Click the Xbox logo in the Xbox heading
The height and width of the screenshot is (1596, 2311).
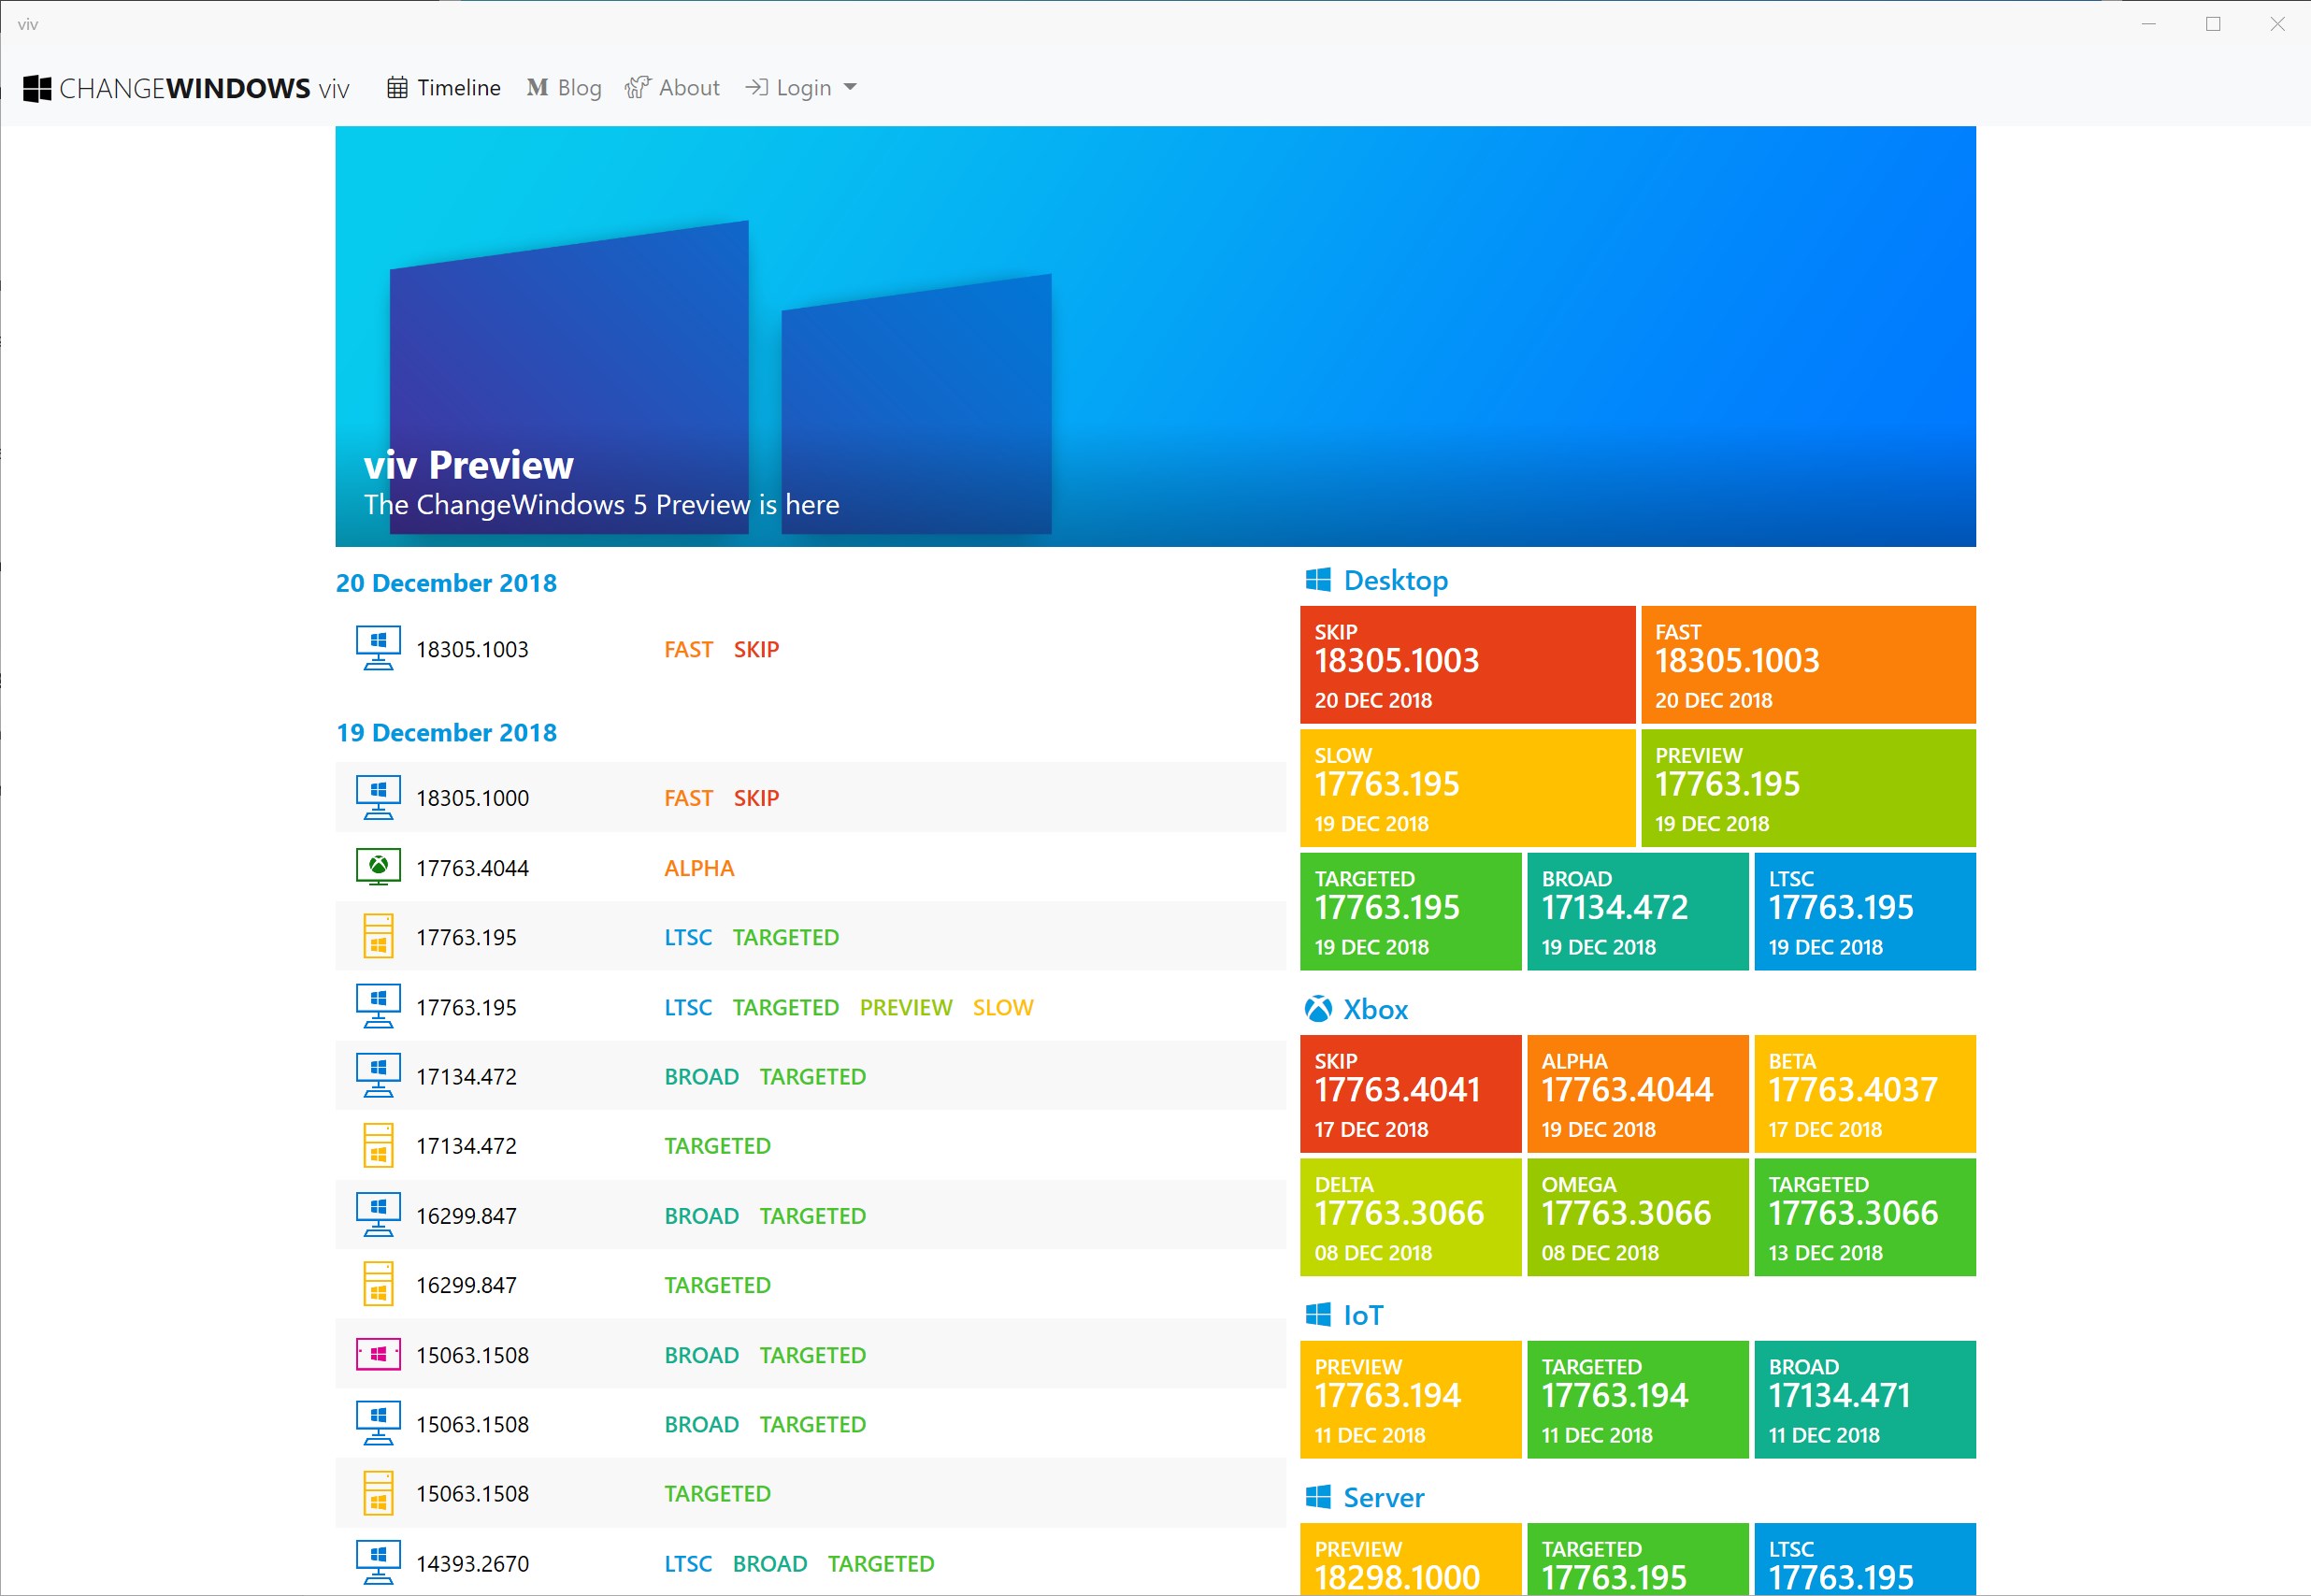coord(1318,1009)
